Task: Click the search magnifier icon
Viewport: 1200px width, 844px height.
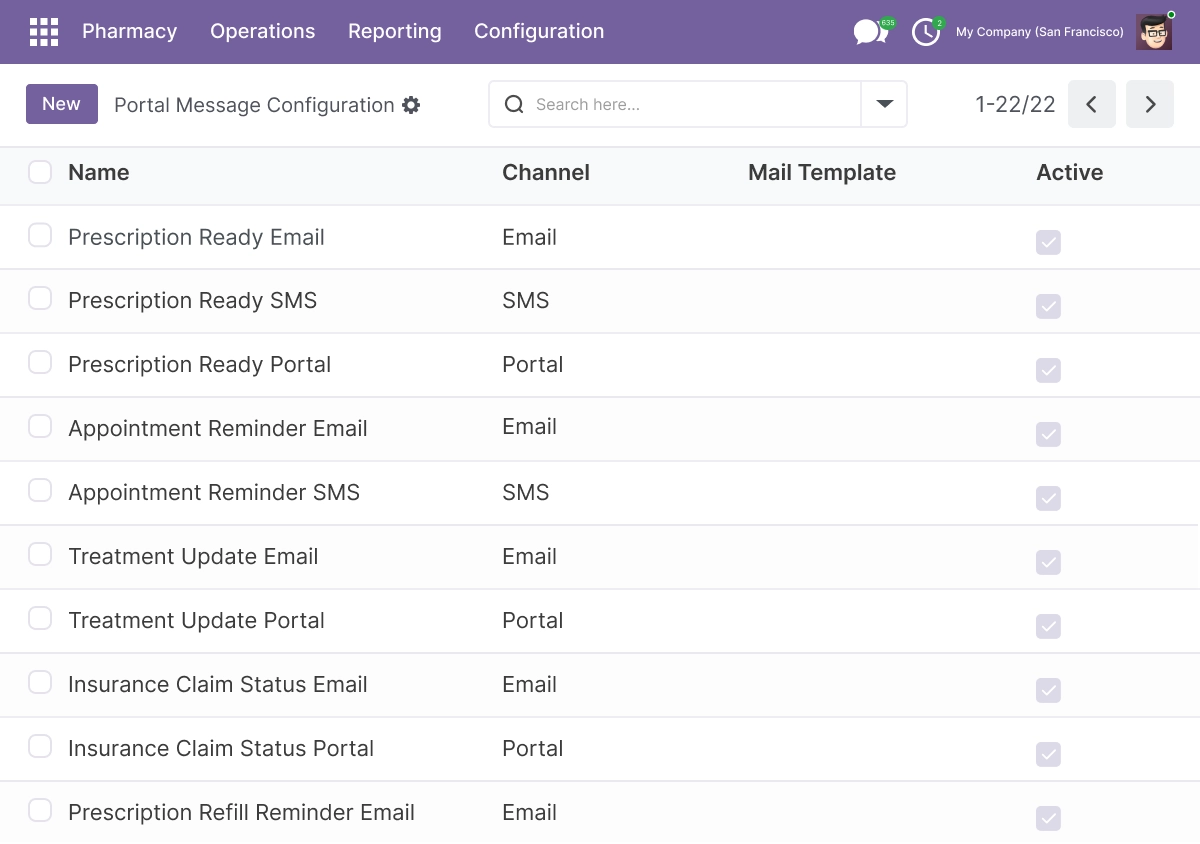Action: (514, 104)
